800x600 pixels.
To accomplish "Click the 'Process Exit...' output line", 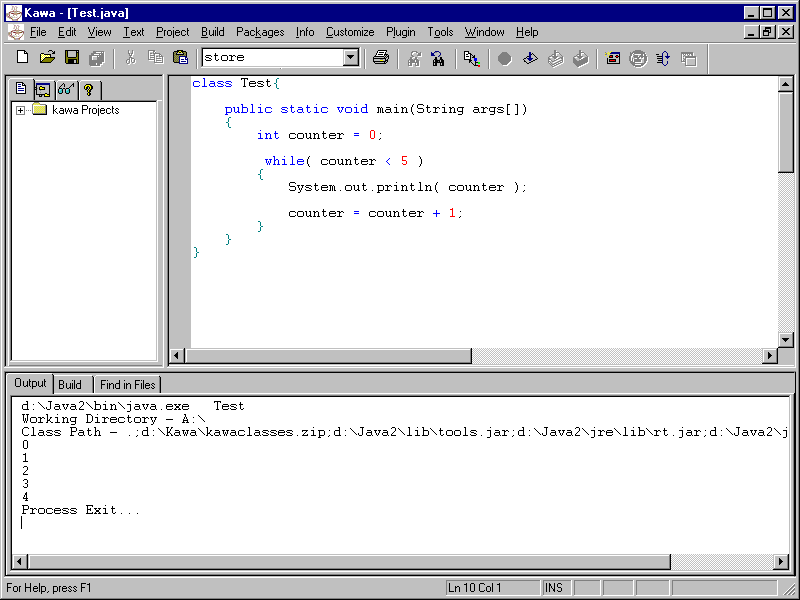I will 81,510.
